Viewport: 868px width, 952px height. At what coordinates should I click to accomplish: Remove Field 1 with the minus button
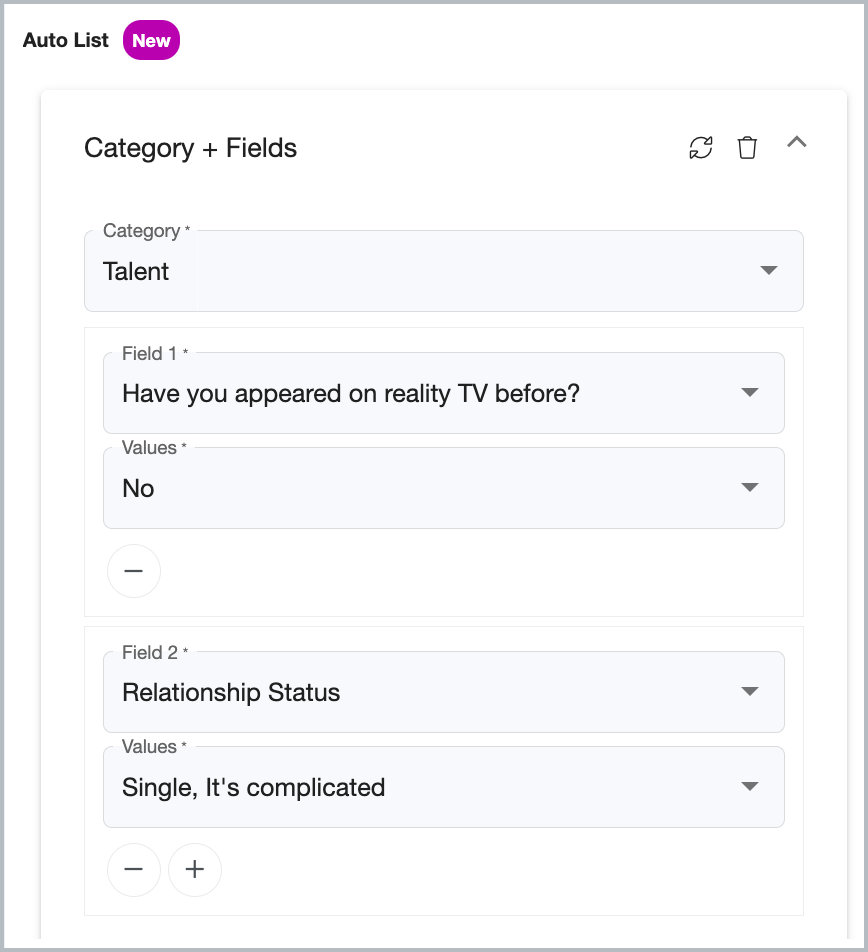coord(134,571)
